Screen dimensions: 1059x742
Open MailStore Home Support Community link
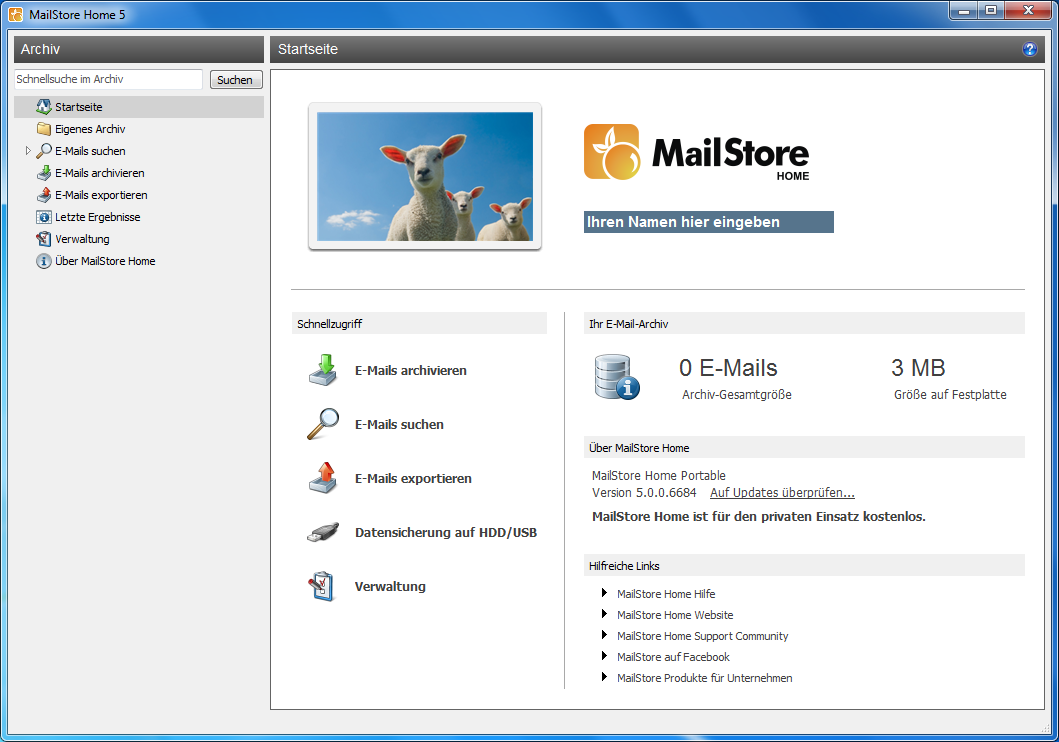pyautogui.click(x=702, y=635)
